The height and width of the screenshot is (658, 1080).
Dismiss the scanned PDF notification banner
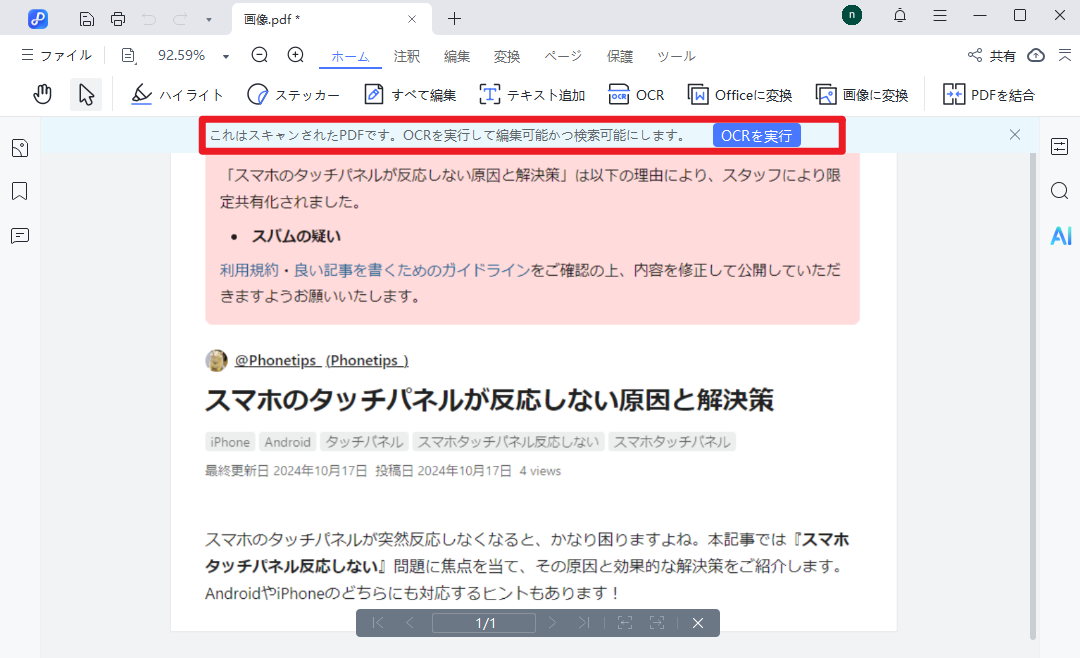point(1015,135)
